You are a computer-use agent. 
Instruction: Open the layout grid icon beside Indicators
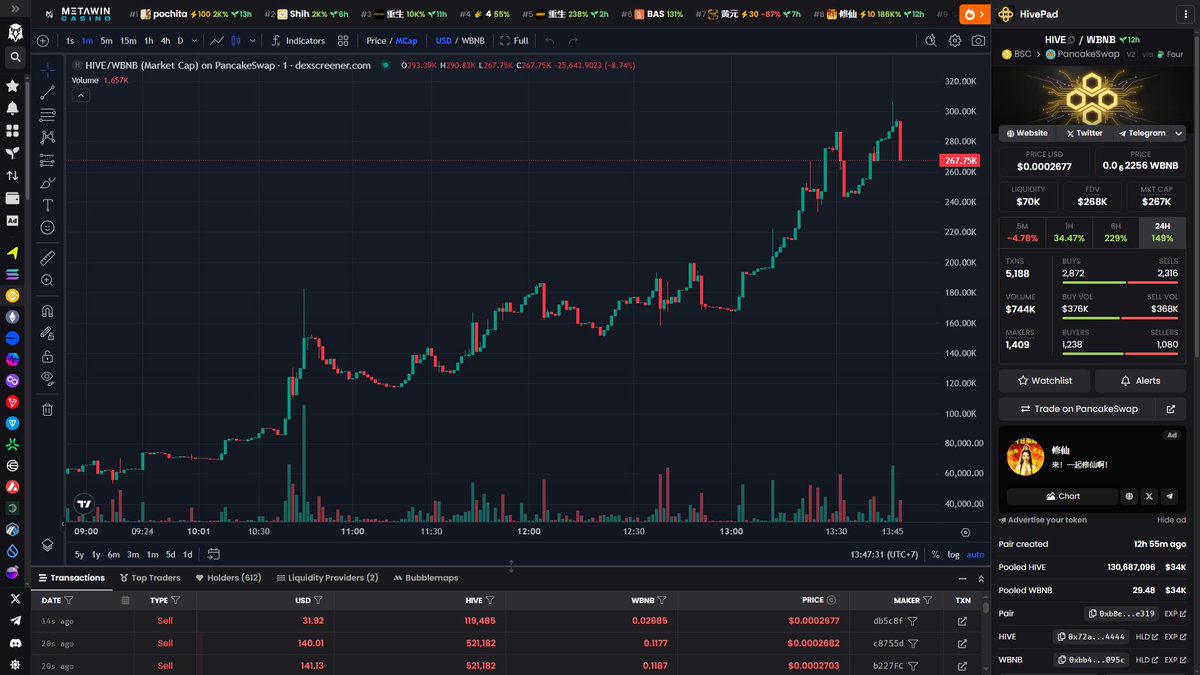(x=343, y=41)
